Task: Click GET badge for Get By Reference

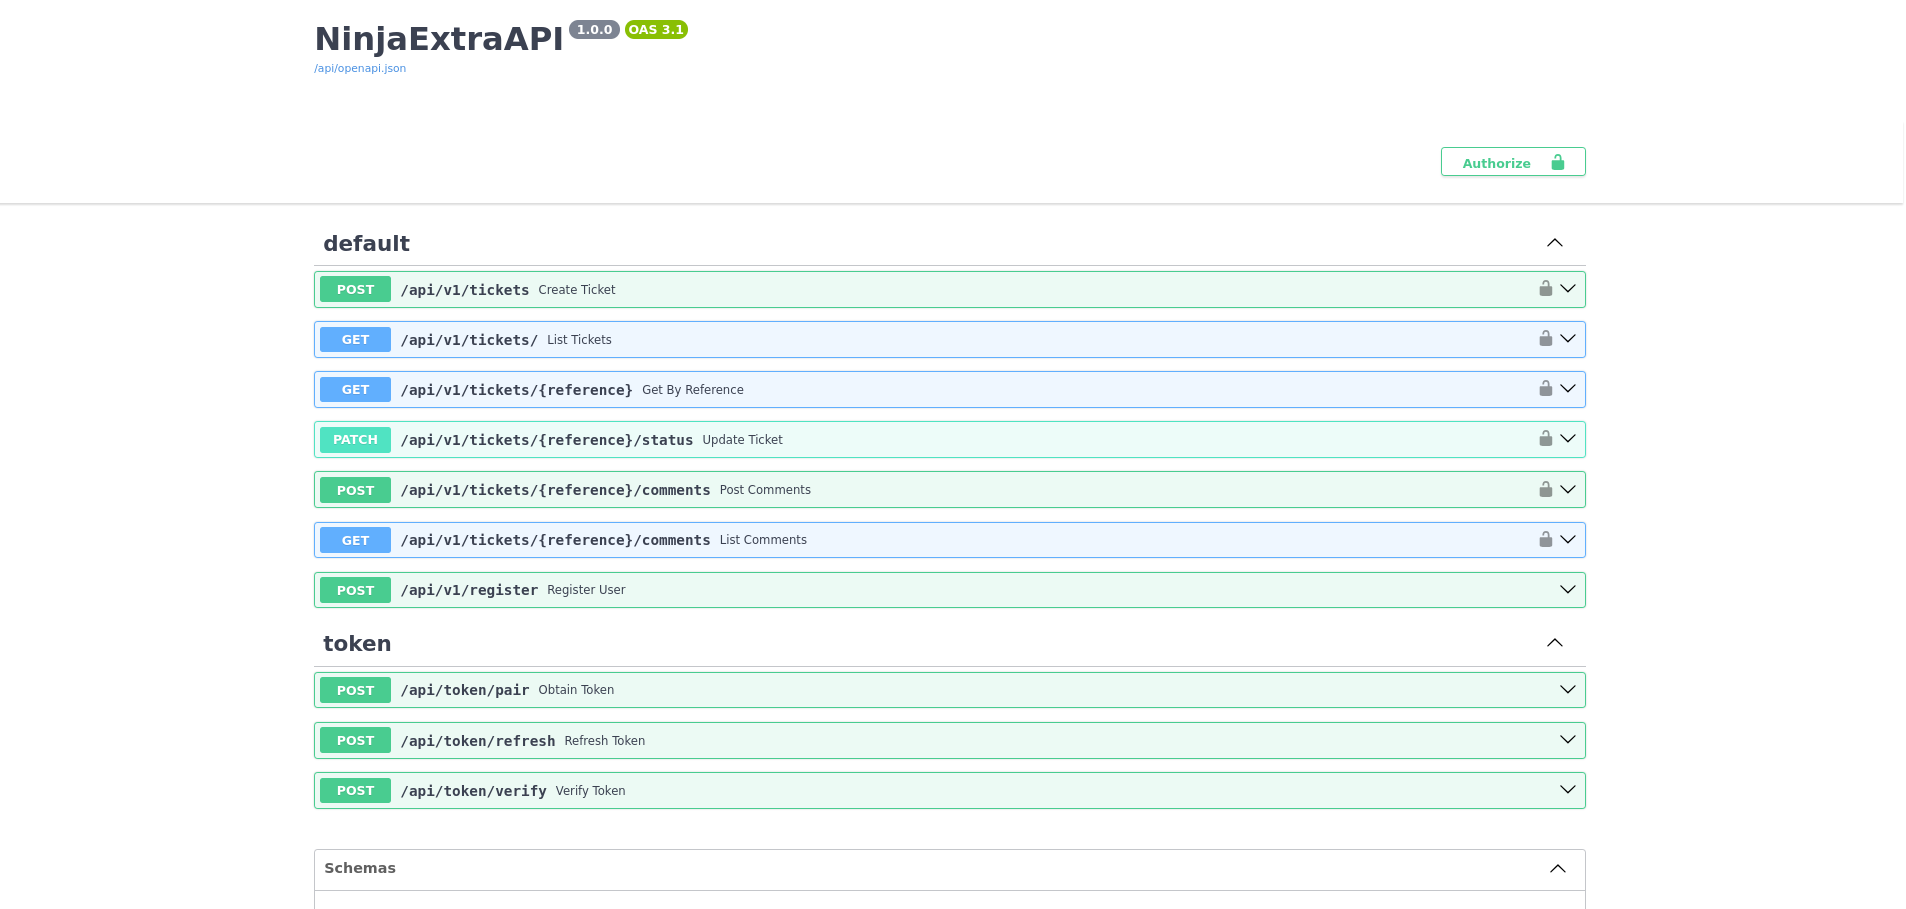Action: (x=355, y=389)
